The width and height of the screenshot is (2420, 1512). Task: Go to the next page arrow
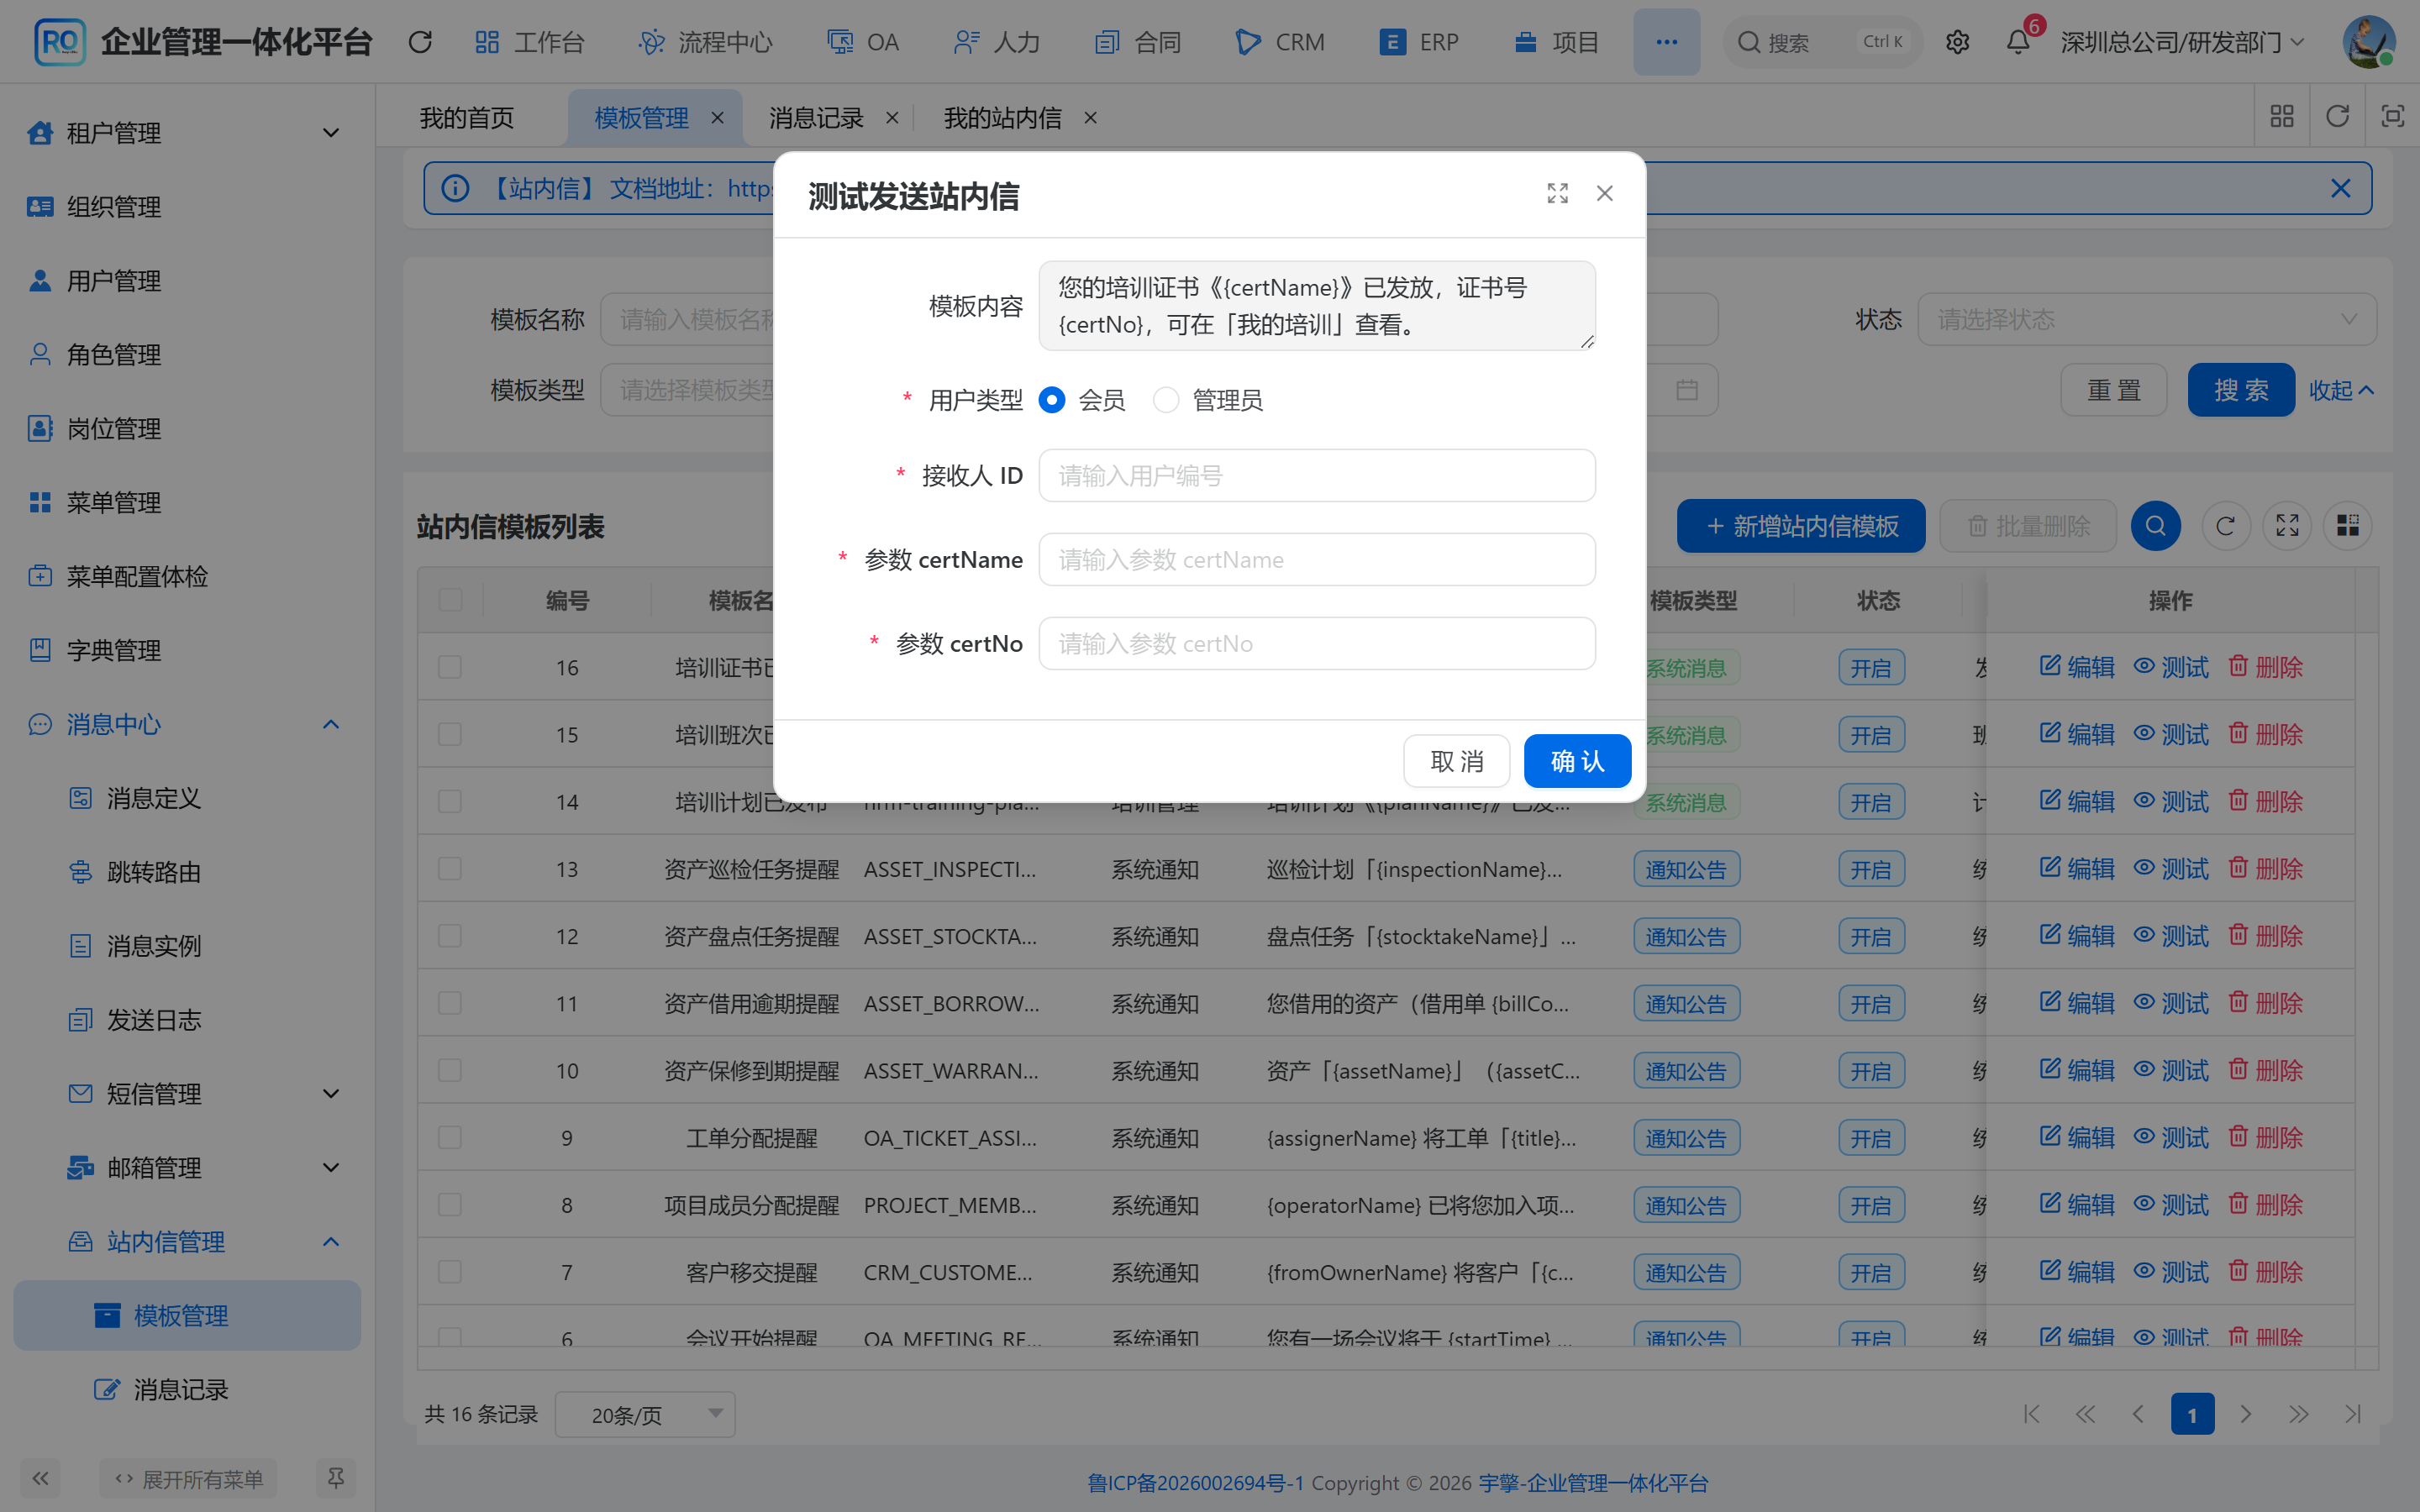tap(2246, 1414)
